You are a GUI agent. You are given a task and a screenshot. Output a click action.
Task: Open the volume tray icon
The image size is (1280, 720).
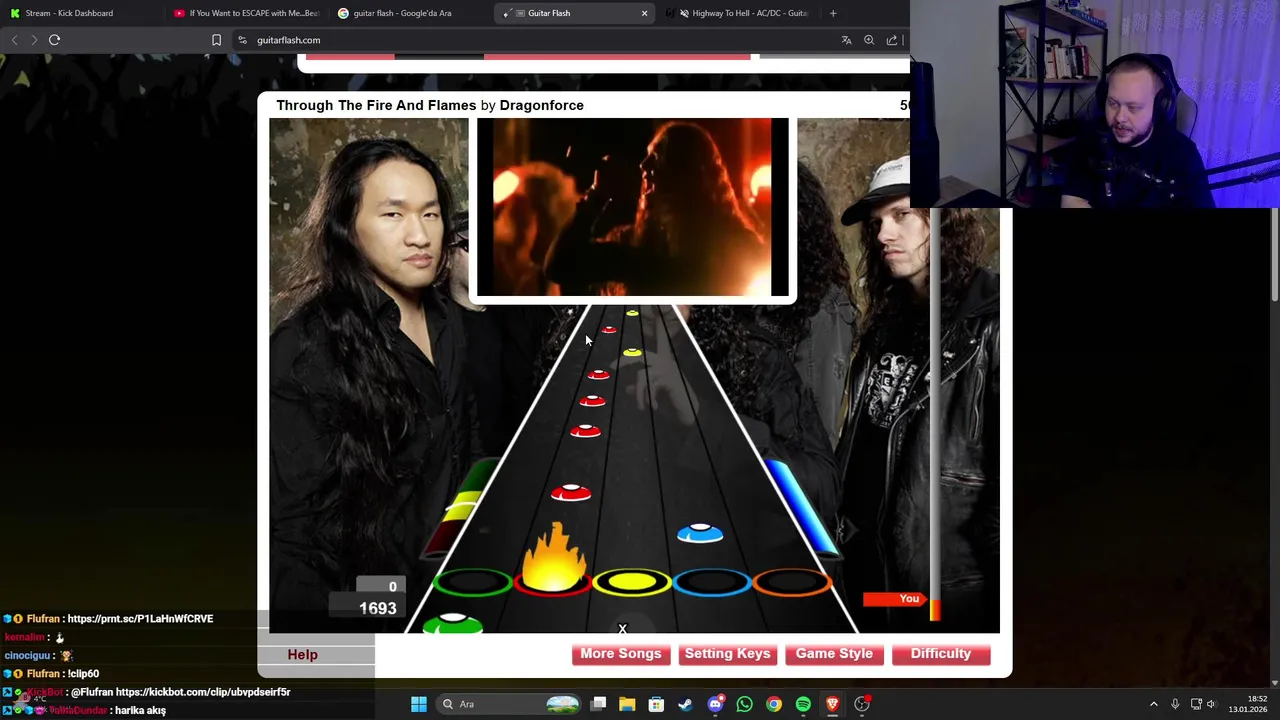(1211, 704)
